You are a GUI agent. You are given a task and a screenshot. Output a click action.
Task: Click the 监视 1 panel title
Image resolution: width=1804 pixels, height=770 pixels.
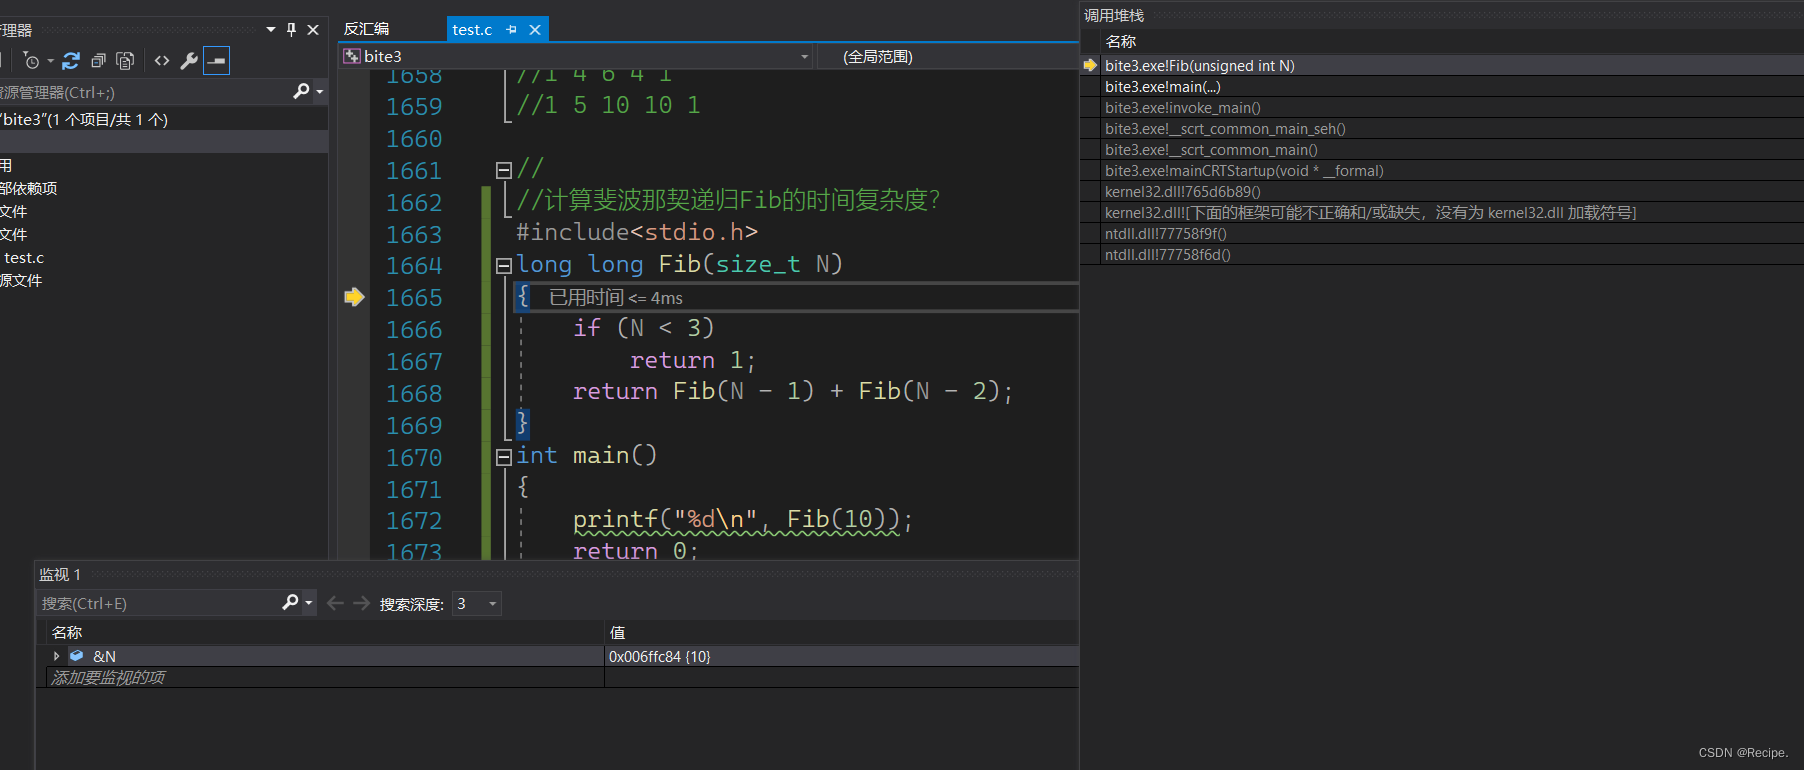point(60,575)
